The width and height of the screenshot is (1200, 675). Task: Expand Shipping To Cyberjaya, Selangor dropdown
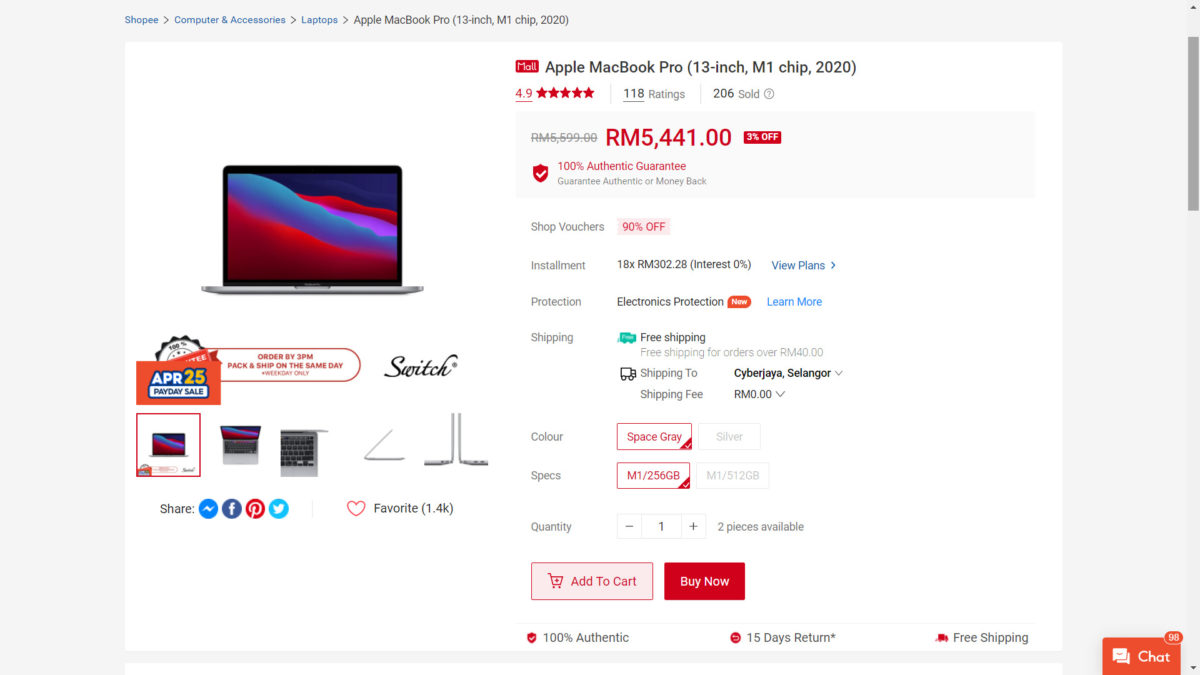[788, 373]
